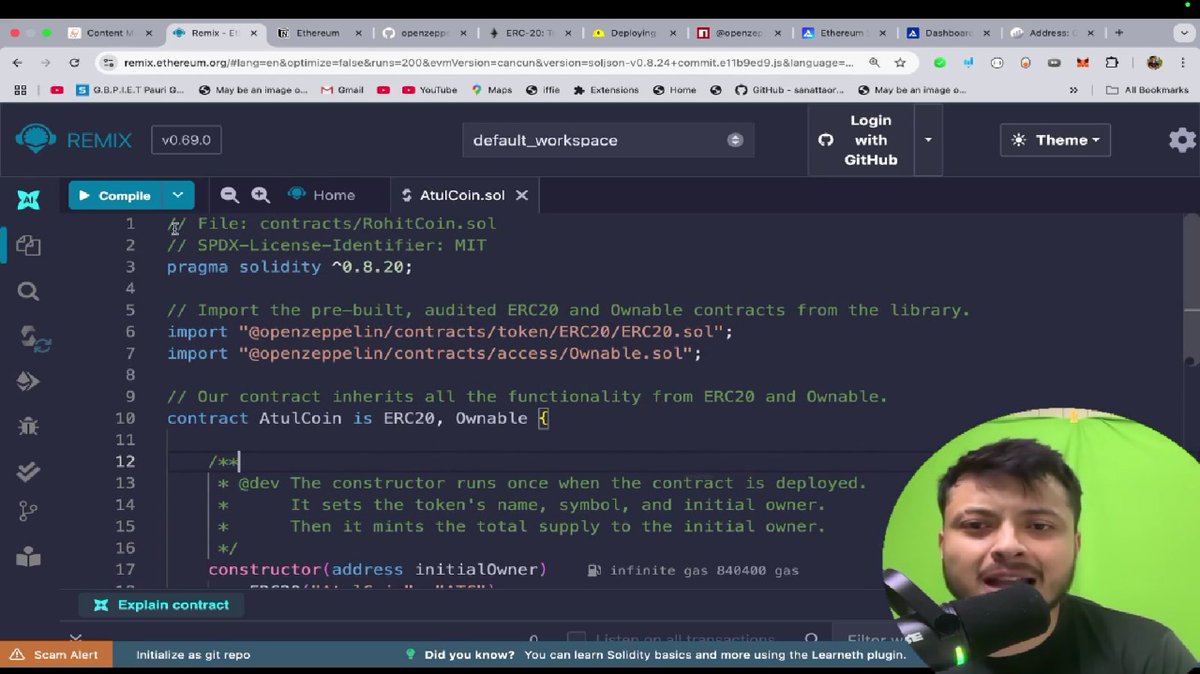Click the browser forward arrow
Screen dimensions: 1200x674
[x=47, y=62]
